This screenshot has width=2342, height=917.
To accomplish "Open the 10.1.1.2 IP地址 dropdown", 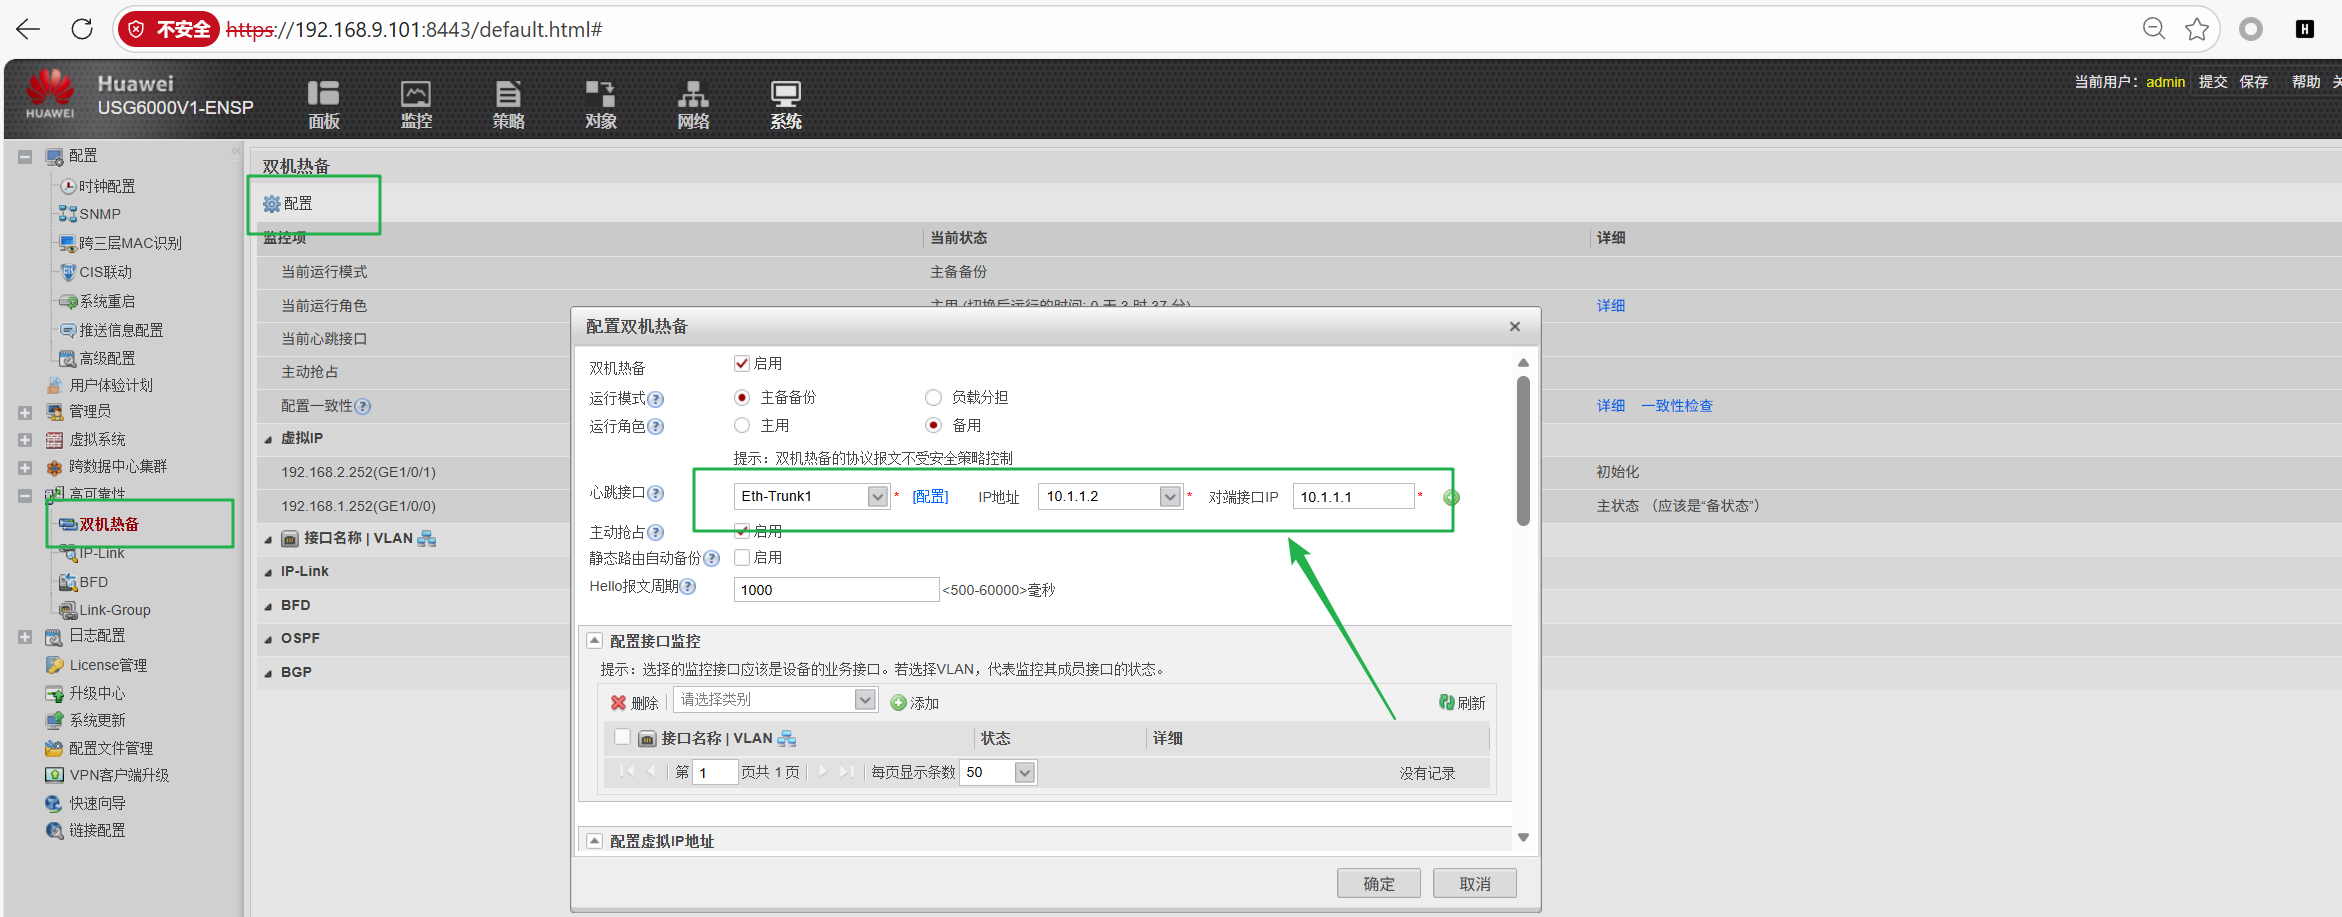I will click(1170, 496).
